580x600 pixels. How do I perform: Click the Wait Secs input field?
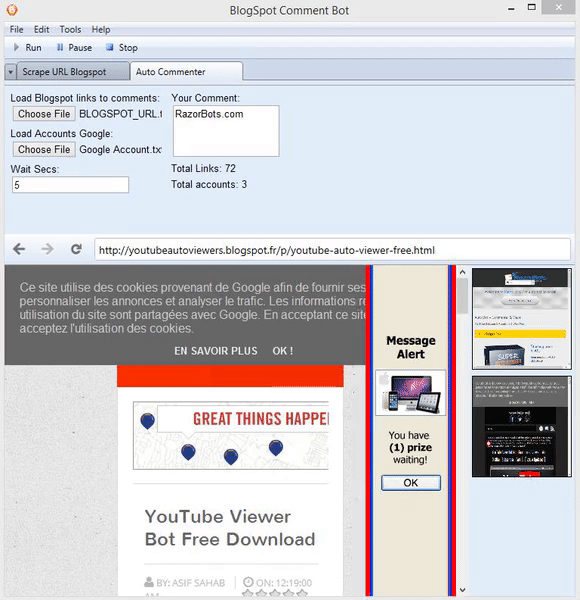pos(70,185)
